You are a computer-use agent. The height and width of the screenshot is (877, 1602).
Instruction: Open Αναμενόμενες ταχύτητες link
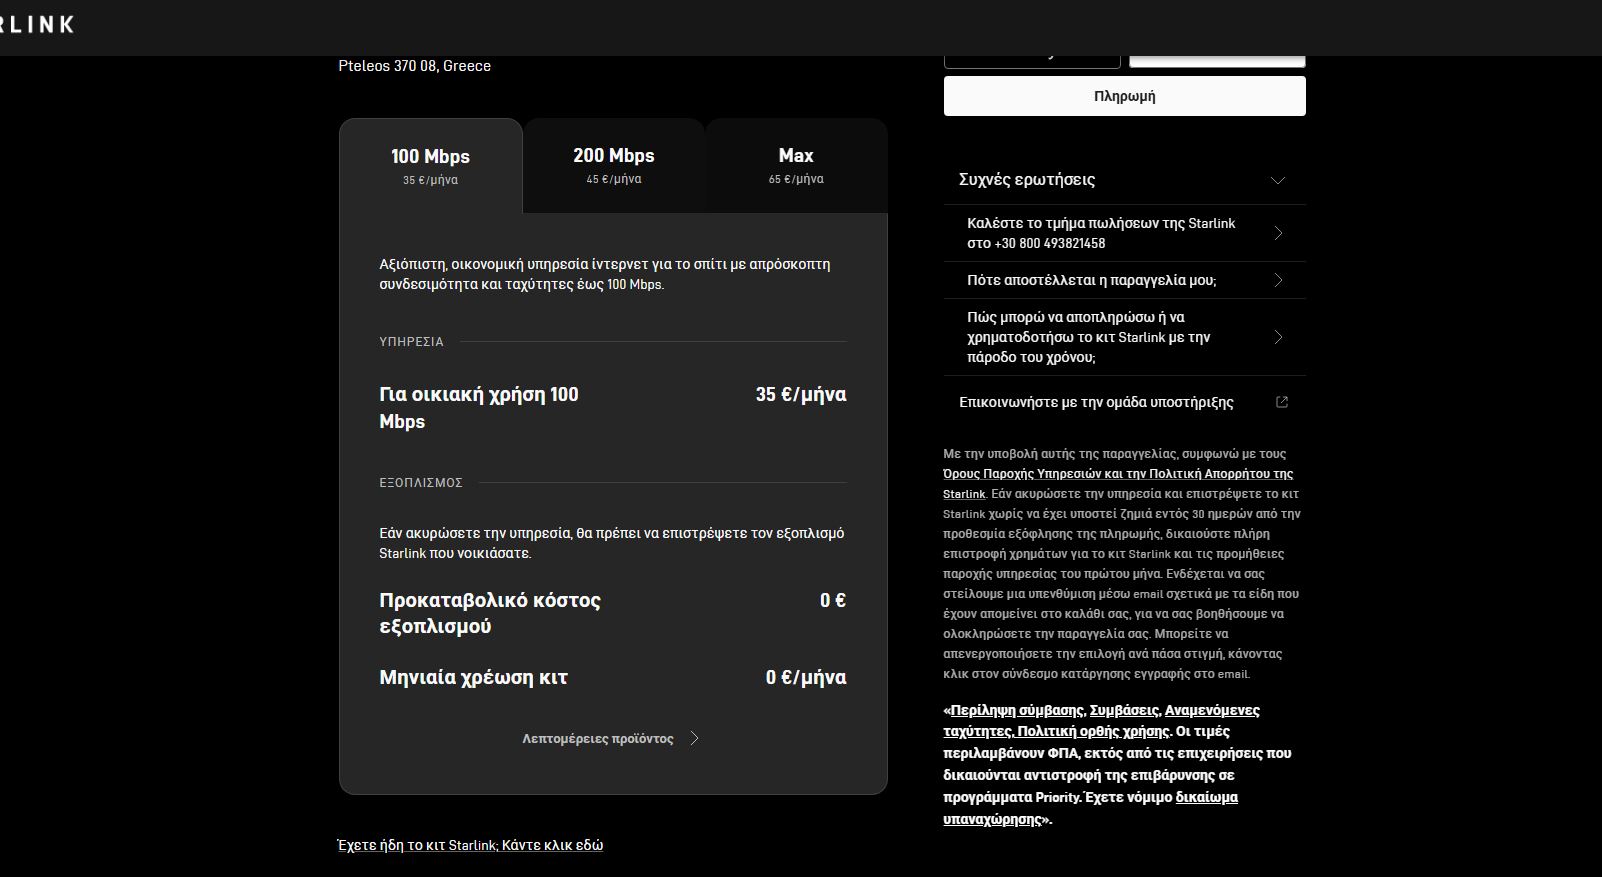1101,720
